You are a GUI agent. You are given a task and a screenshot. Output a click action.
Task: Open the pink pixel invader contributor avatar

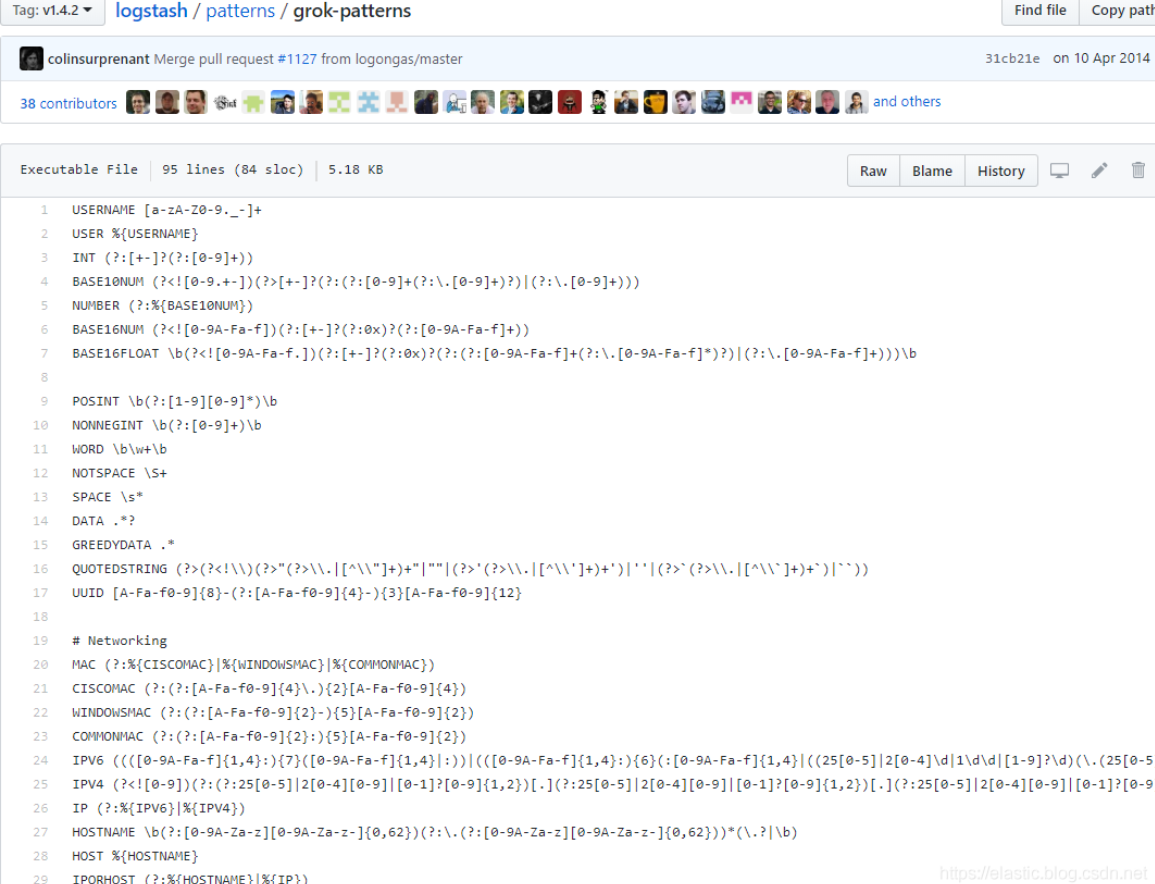741,102
